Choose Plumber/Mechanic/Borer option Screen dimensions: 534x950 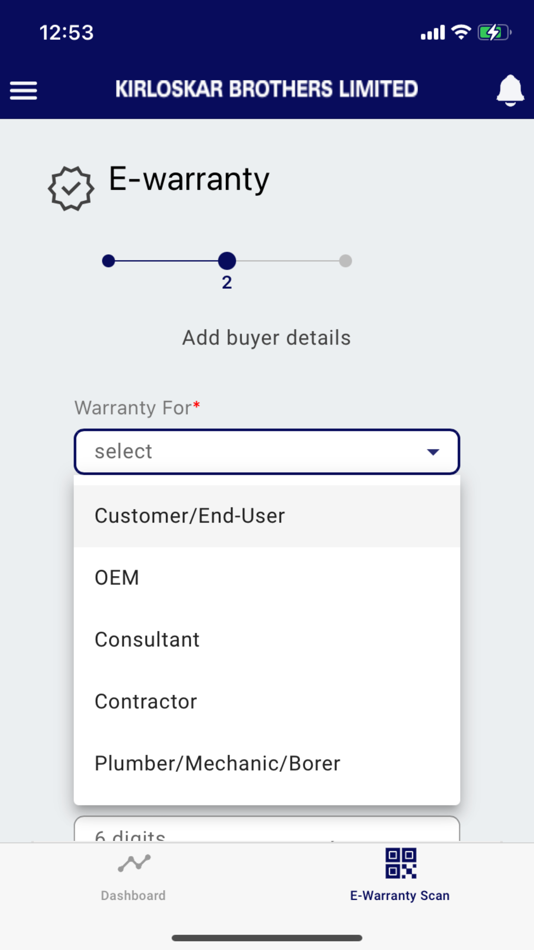coord(267,763)
